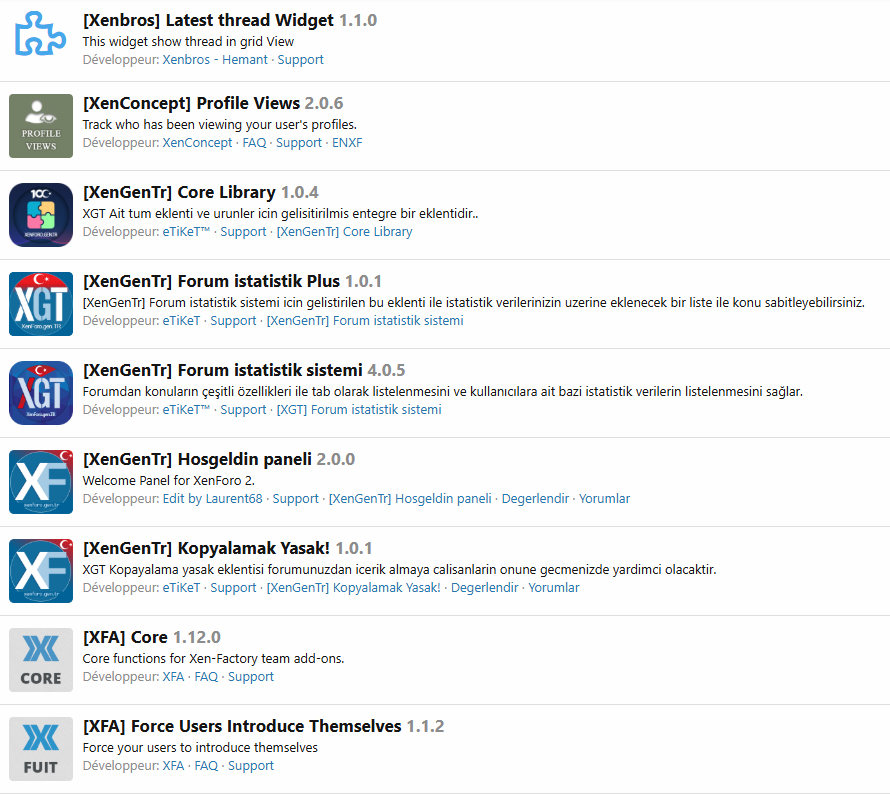Open Support link for Core Library
Screen dimensions: 890x794
point(244,232)
